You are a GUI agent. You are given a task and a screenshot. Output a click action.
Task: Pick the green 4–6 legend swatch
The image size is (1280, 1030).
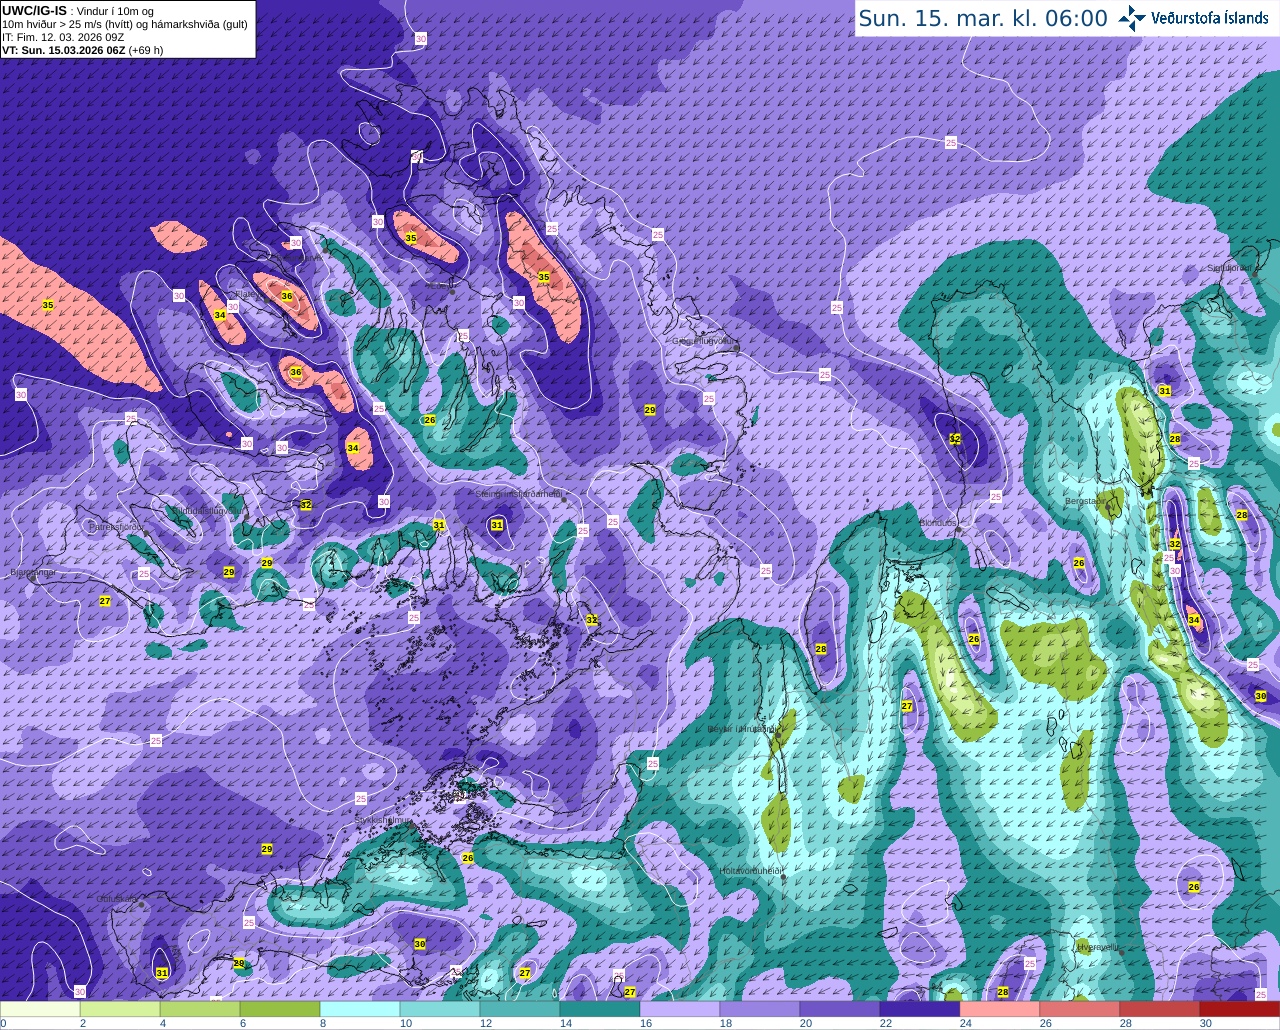(200, 1009)
